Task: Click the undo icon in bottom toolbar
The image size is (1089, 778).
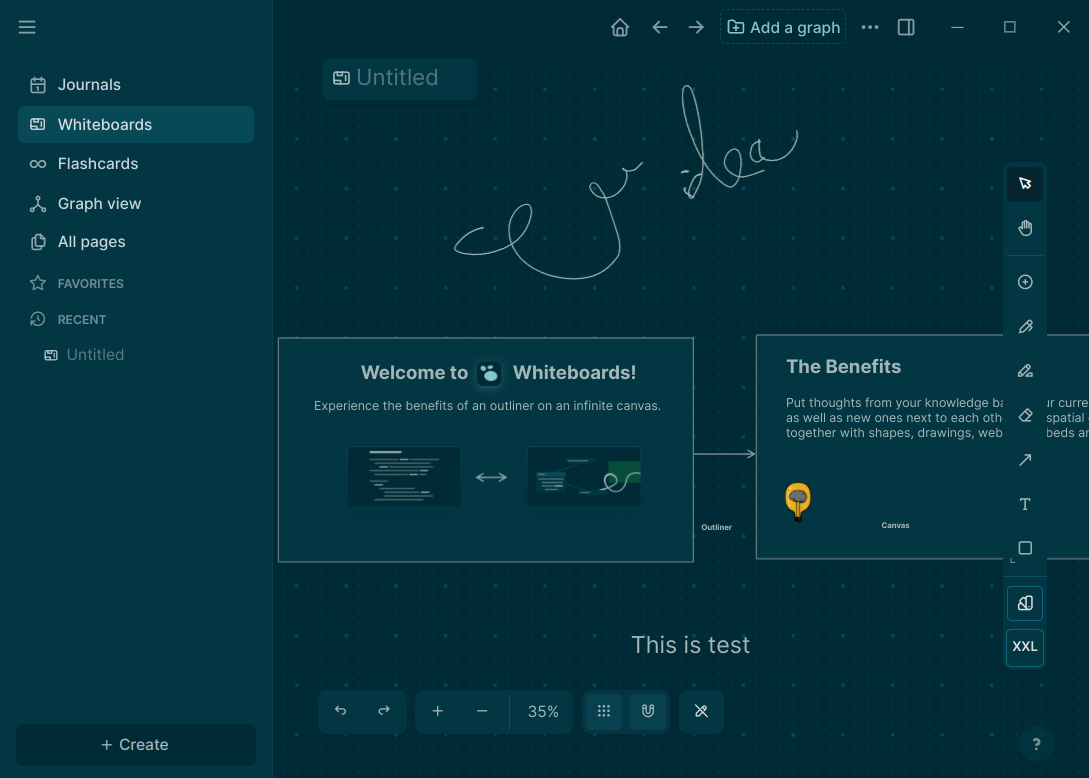Action: pyautogui.click(x=340, y=711)
